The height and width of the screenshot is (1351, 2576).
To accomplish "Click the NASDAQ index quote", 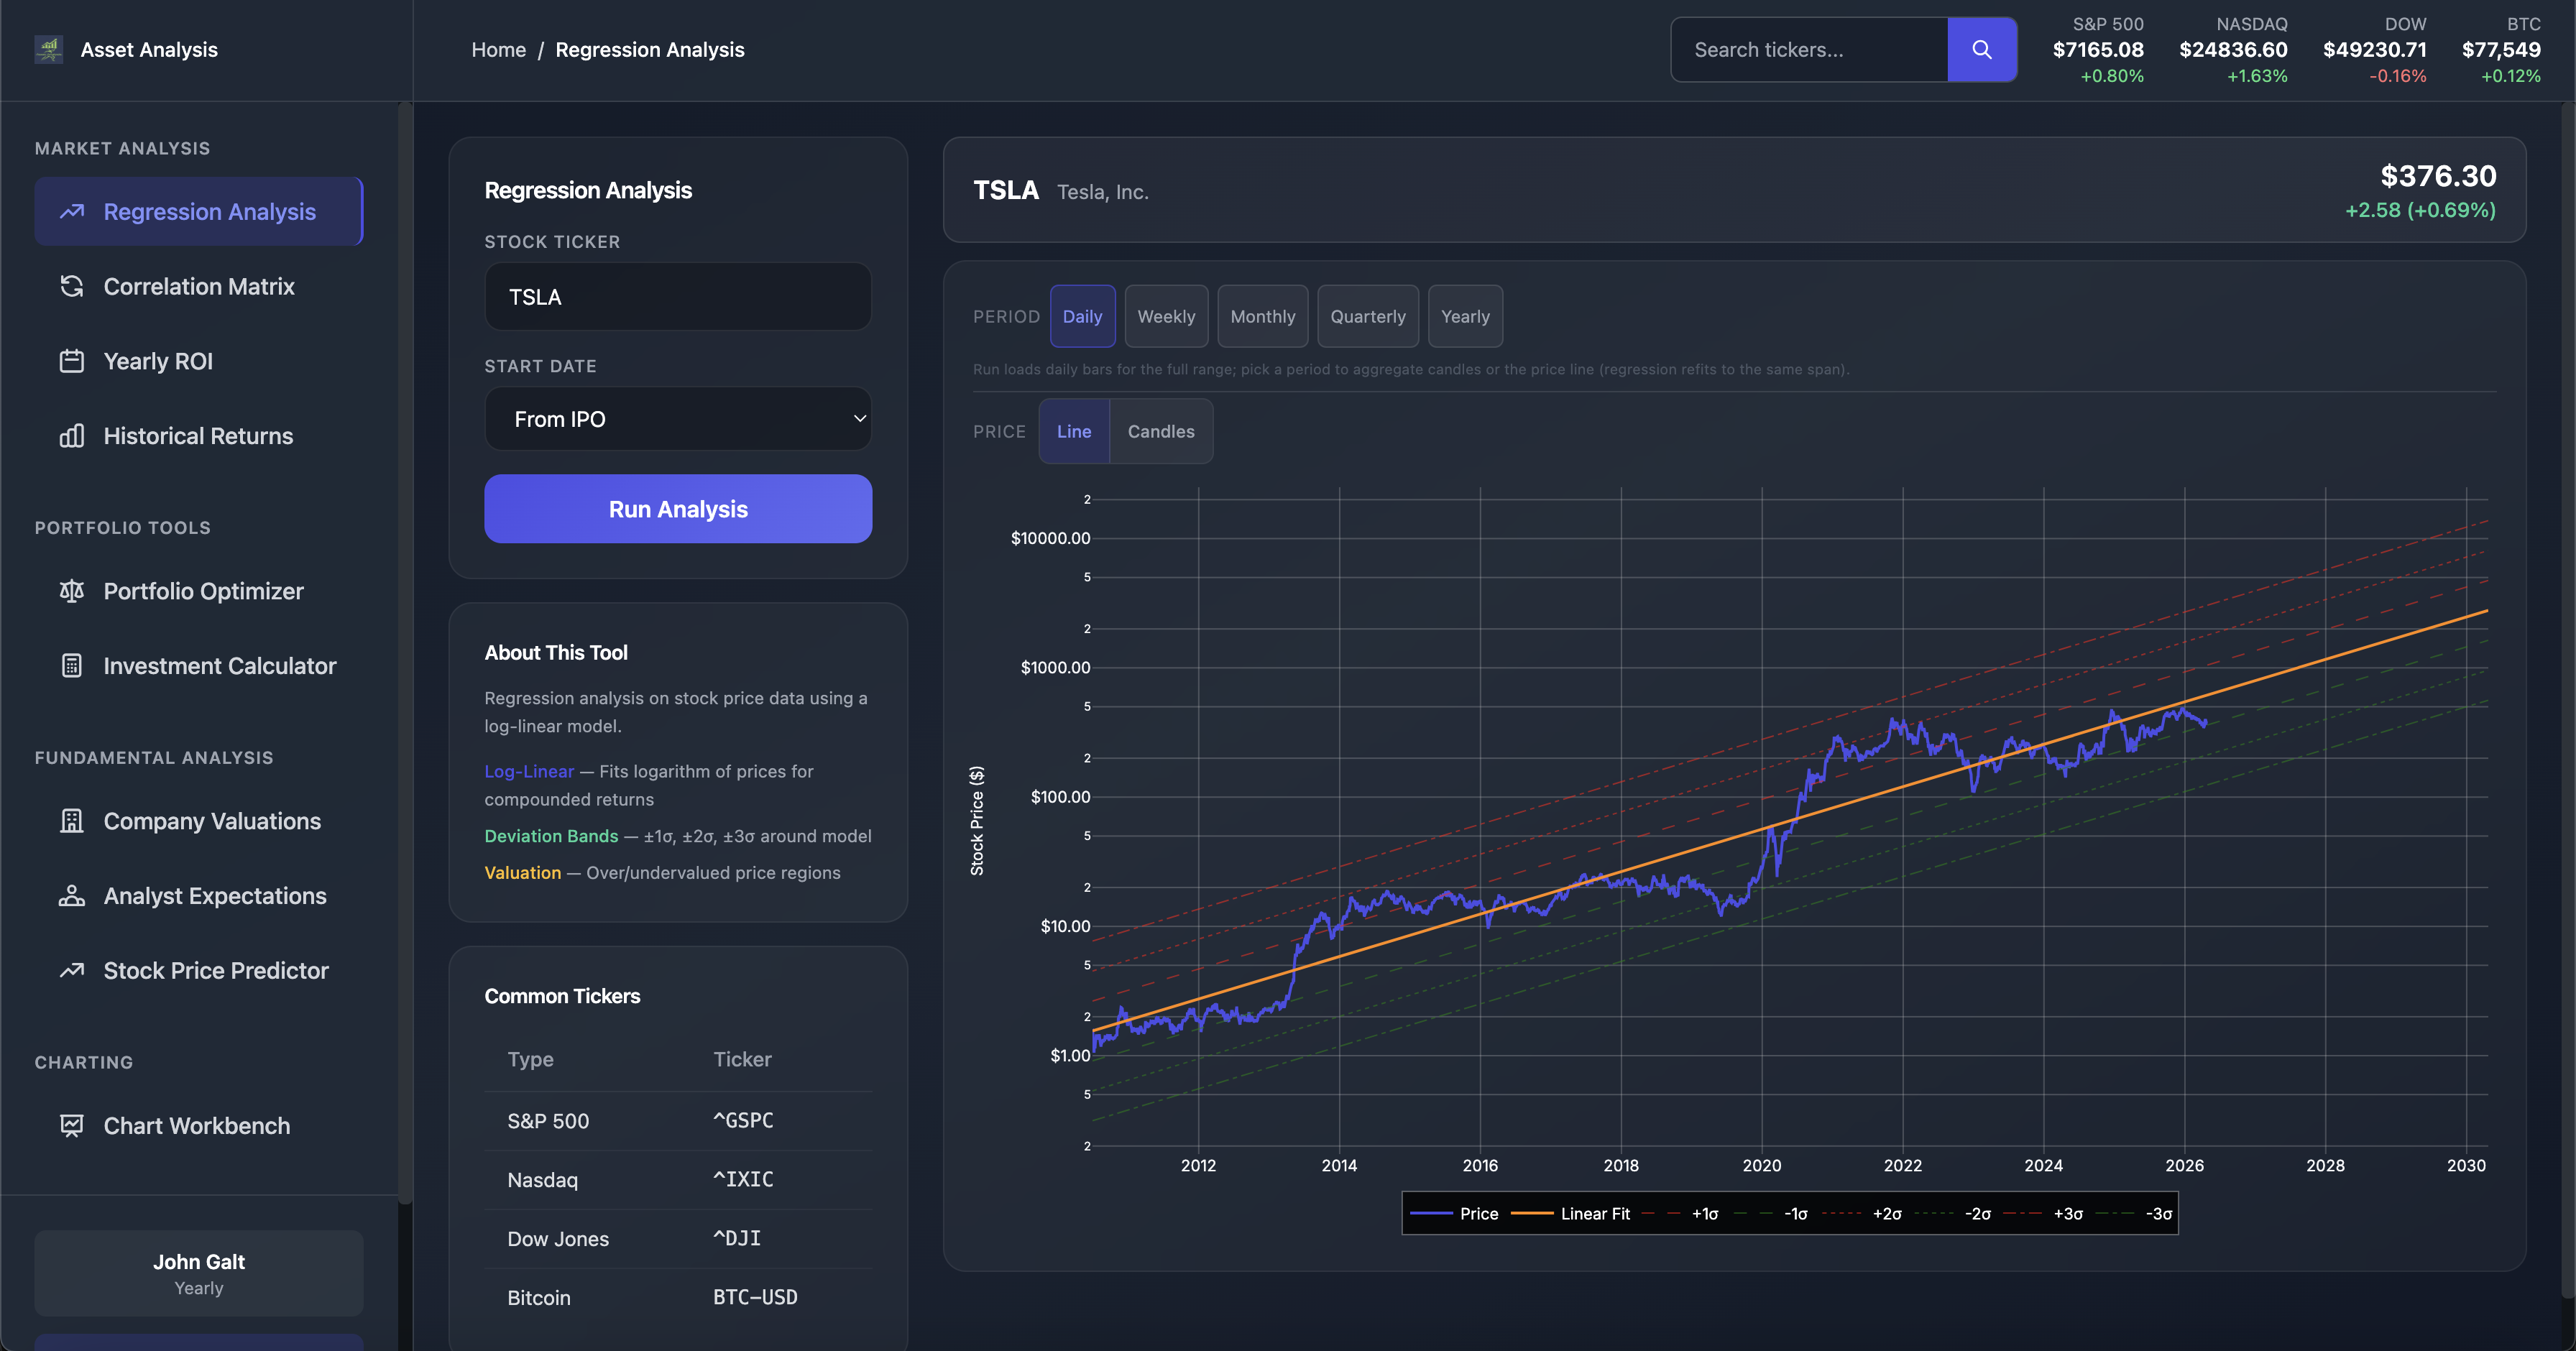I will pyautogui.click(x=2233, y=49).
